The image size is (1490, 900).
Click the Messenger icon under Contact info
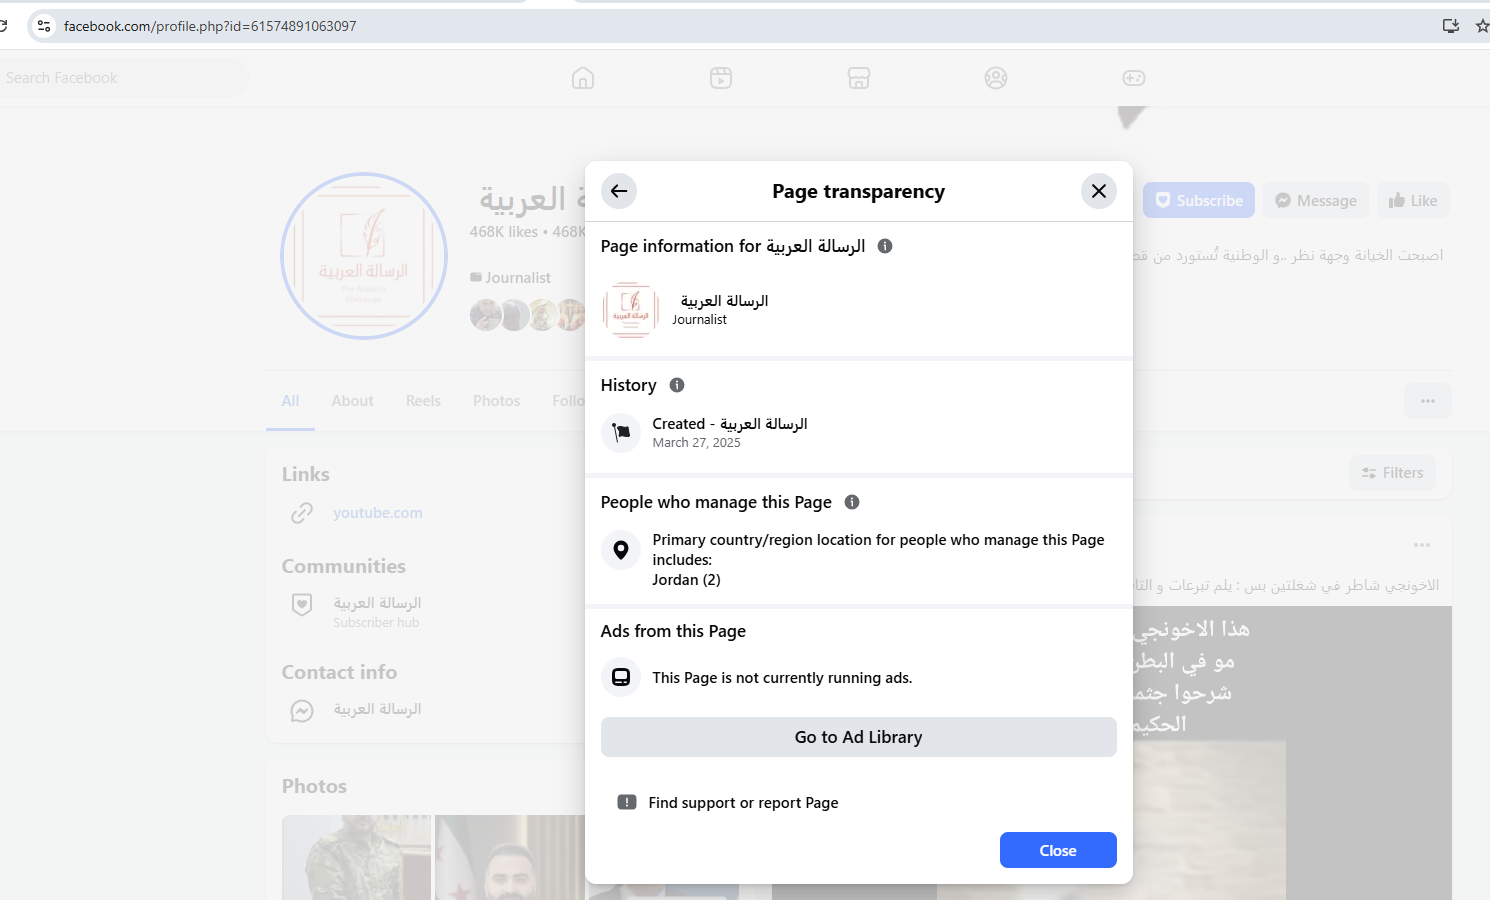pyautogui.click(x=302, y=710)
